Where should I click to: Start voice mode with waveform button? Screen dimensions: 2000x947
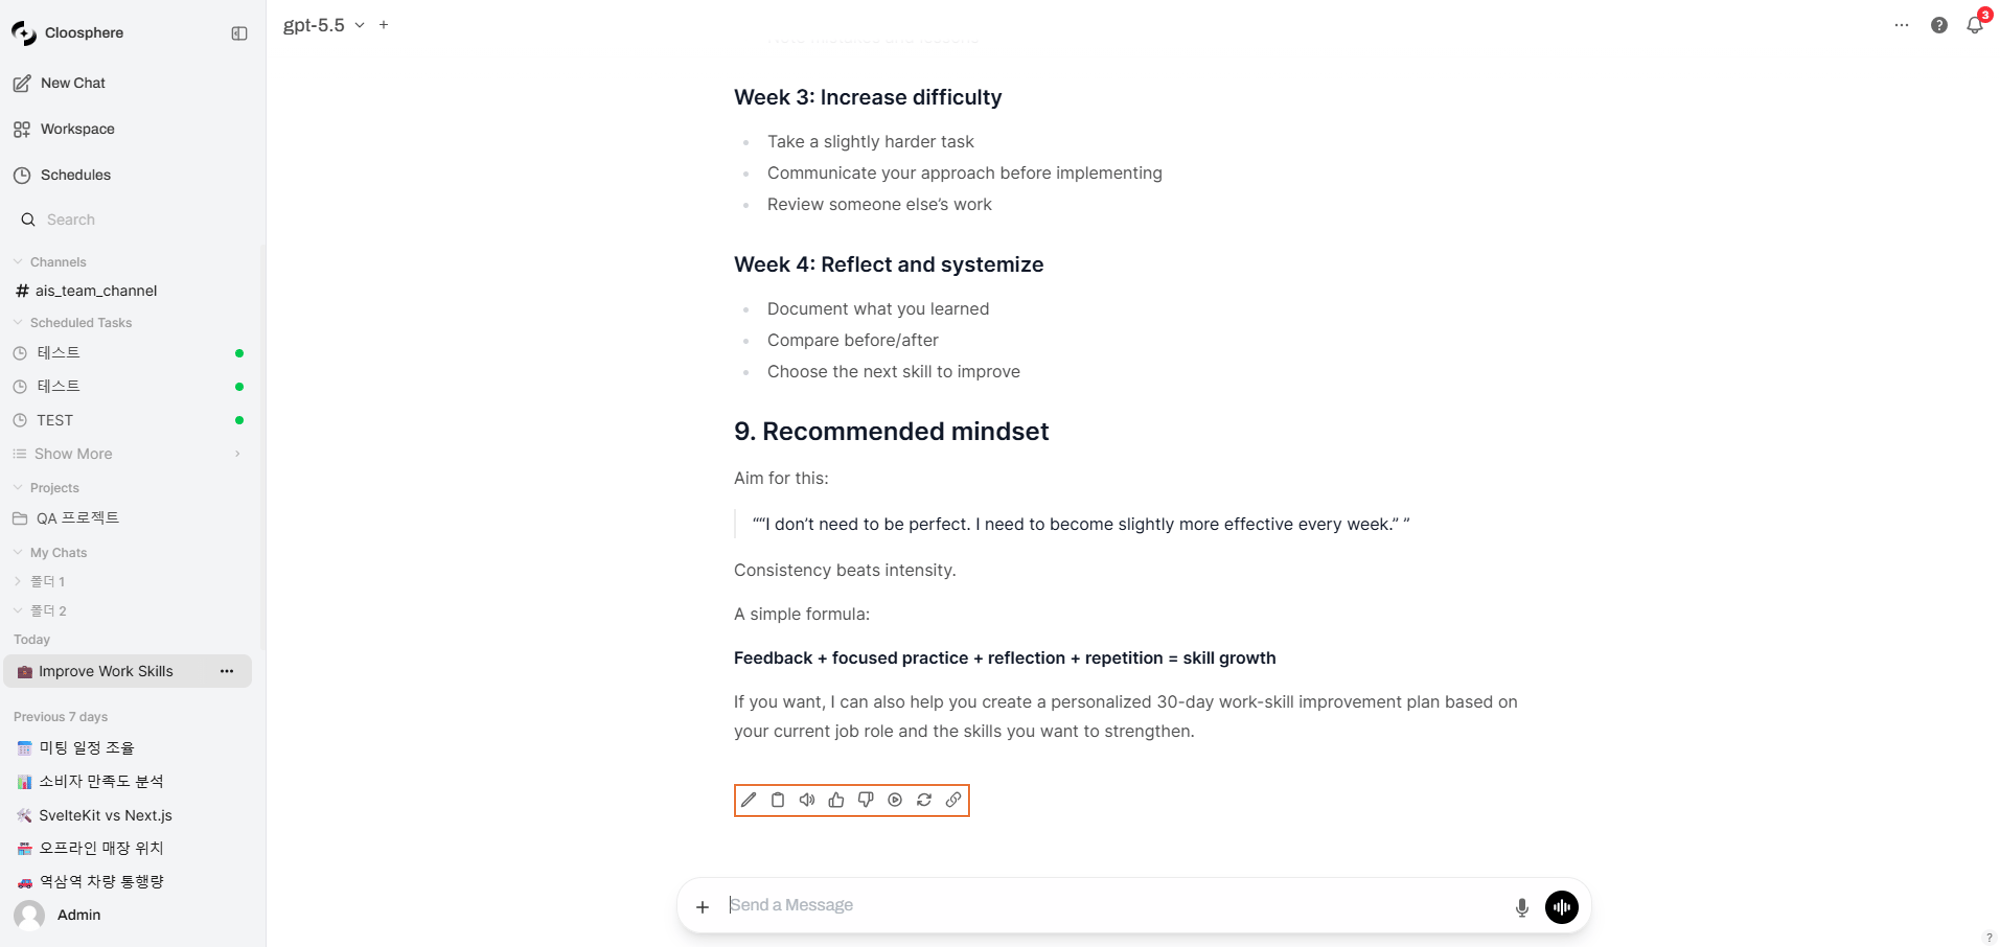[x=1561, y=907]
